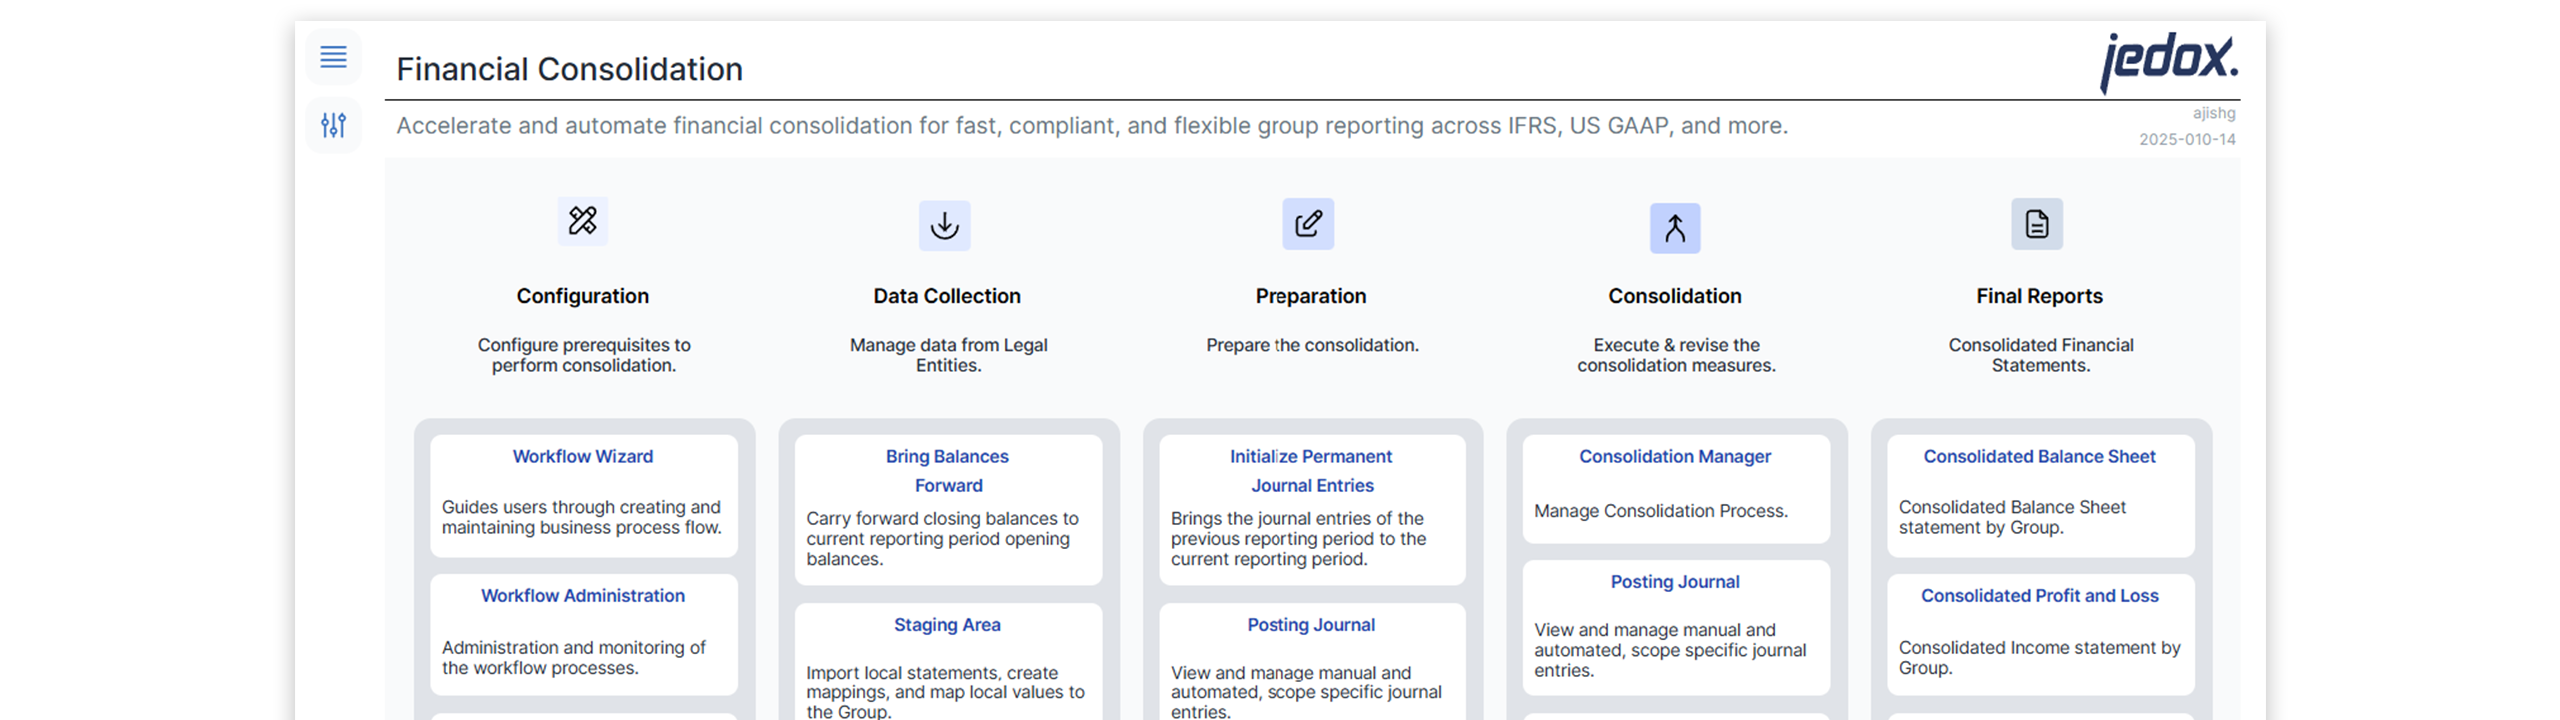The height and width of the screenshot is (720, 2560).
Task: Click the Data Collection download icon
Action: (944, 225)
